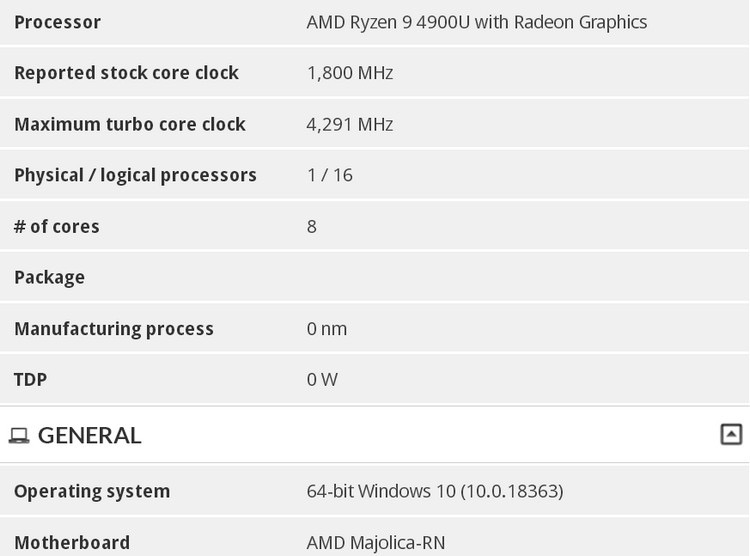This screenshot has height=556, width=750.
Task: Select the 0 W value
Action: [322, 380]
